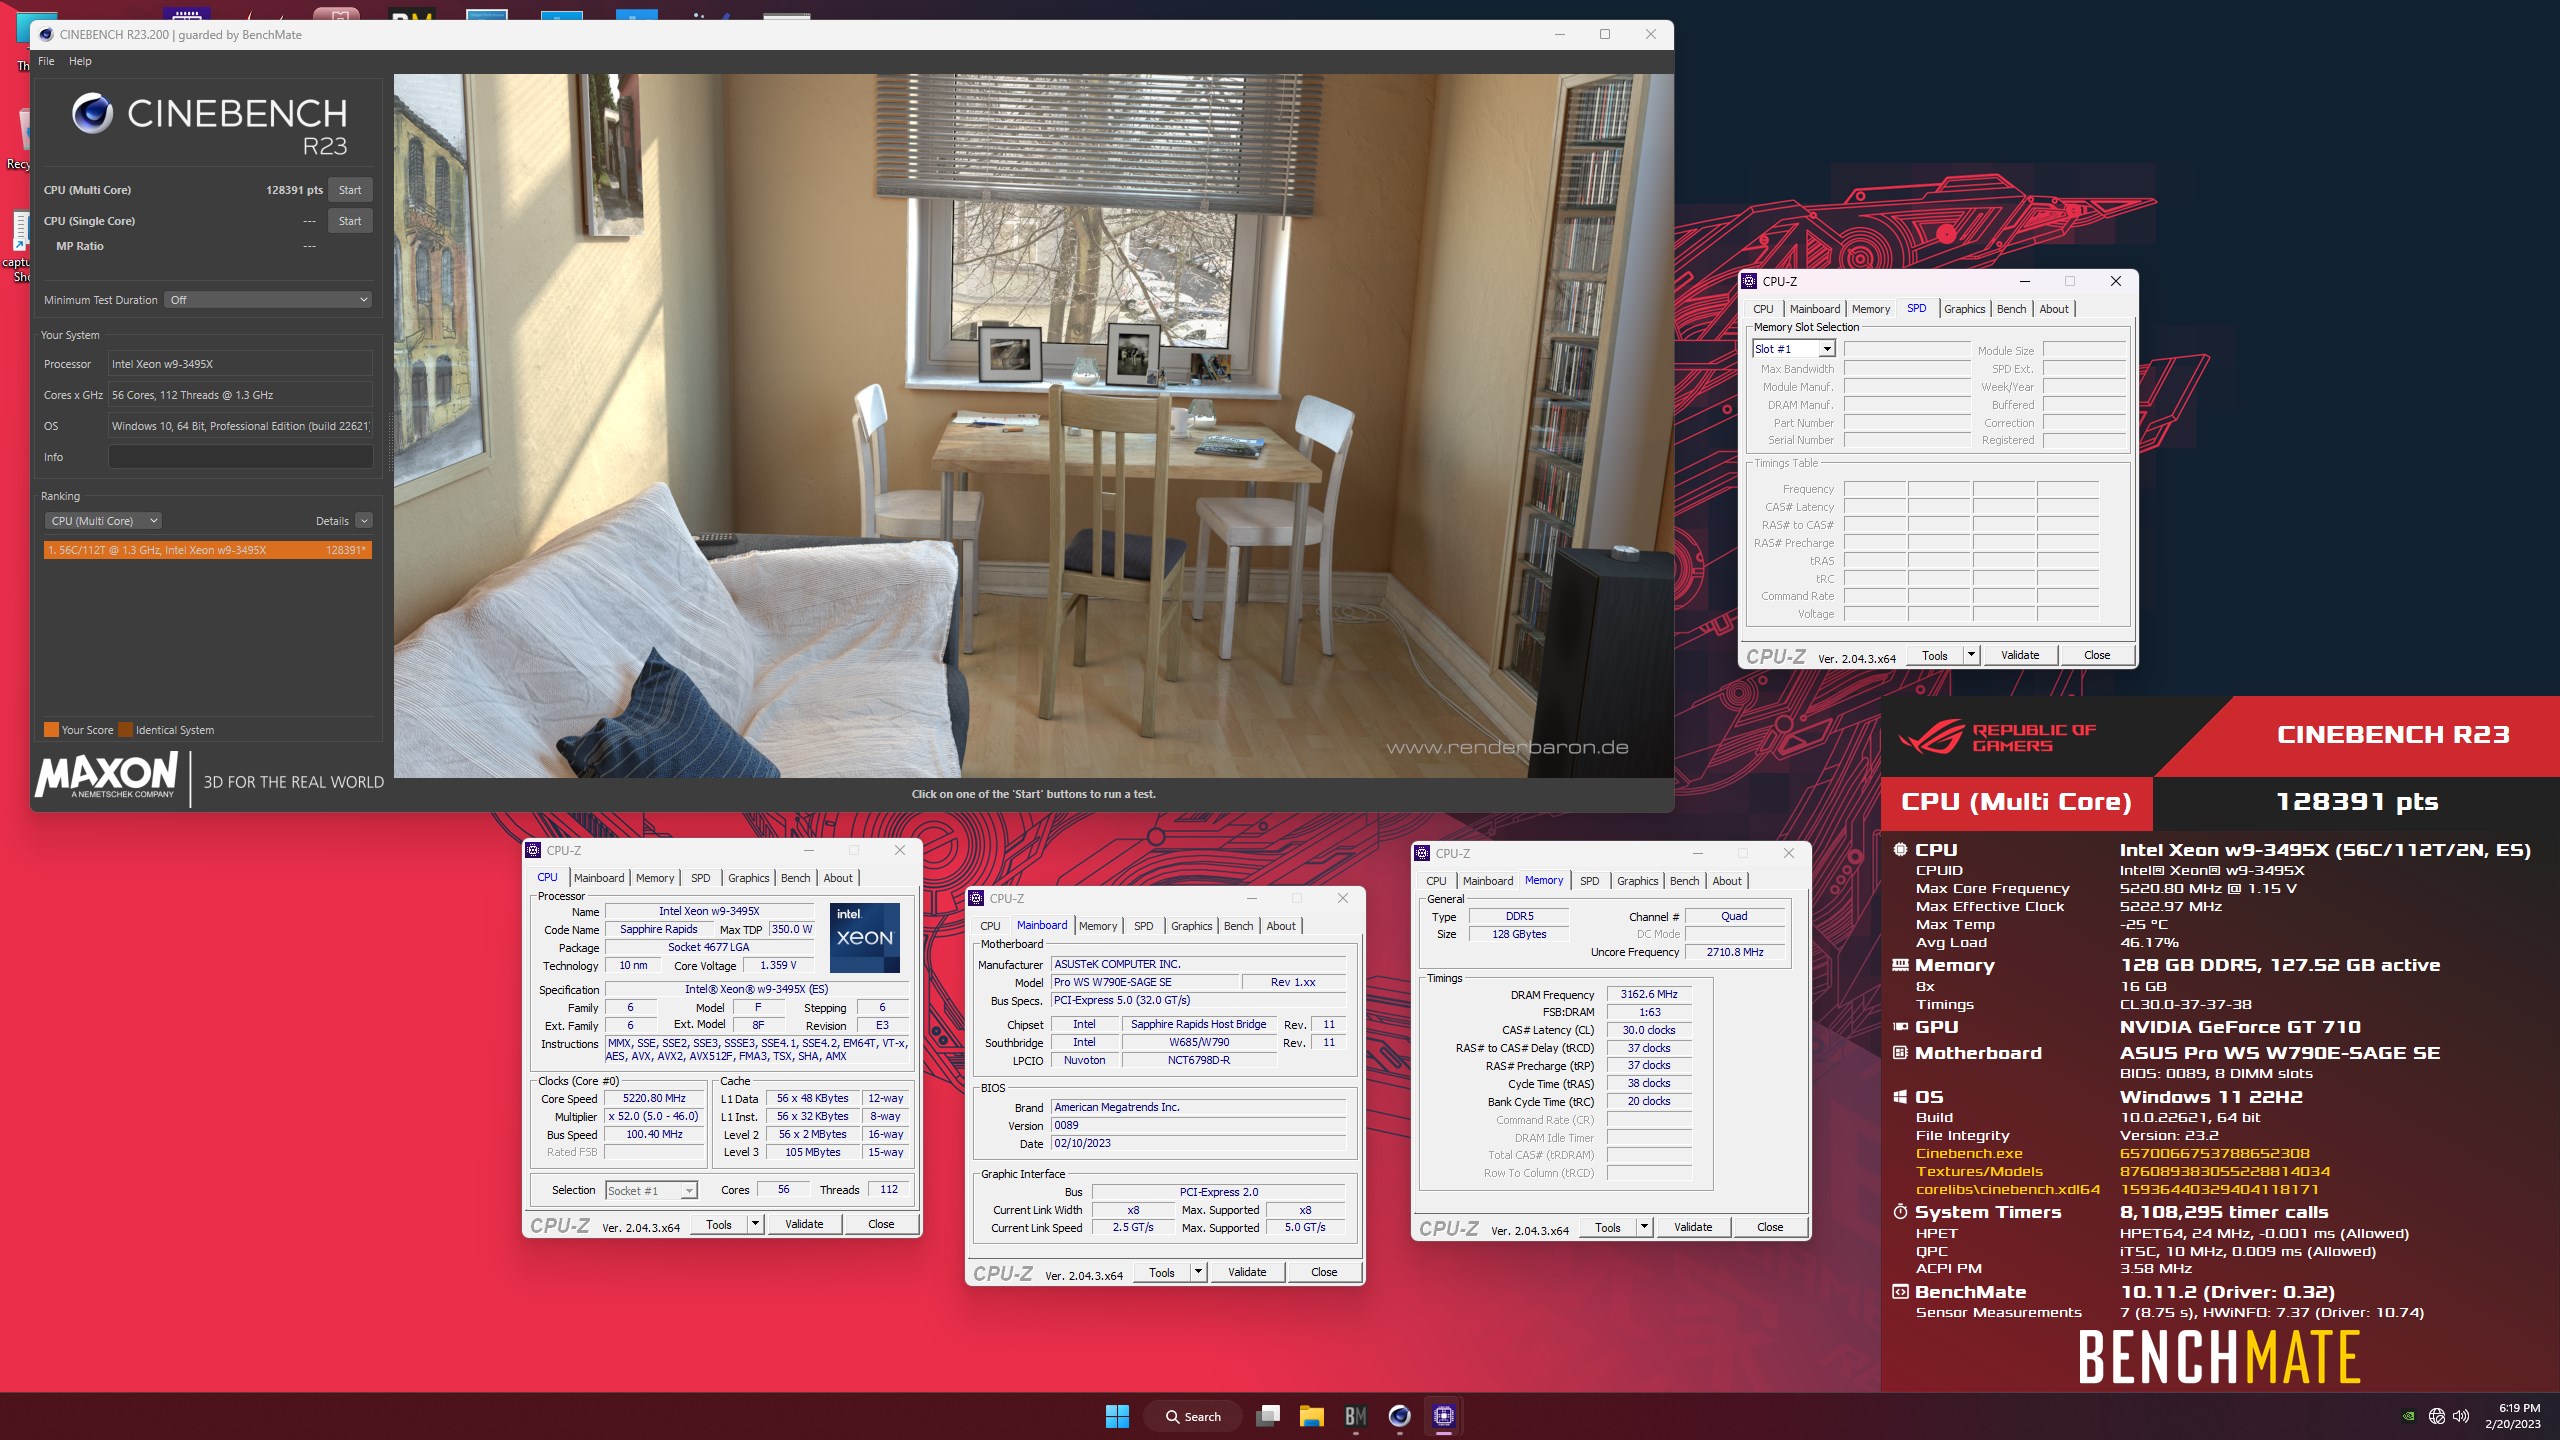2560x1440 pixels.
Task: Open the Windows Start menu
Action: tap(1117, 1416)
